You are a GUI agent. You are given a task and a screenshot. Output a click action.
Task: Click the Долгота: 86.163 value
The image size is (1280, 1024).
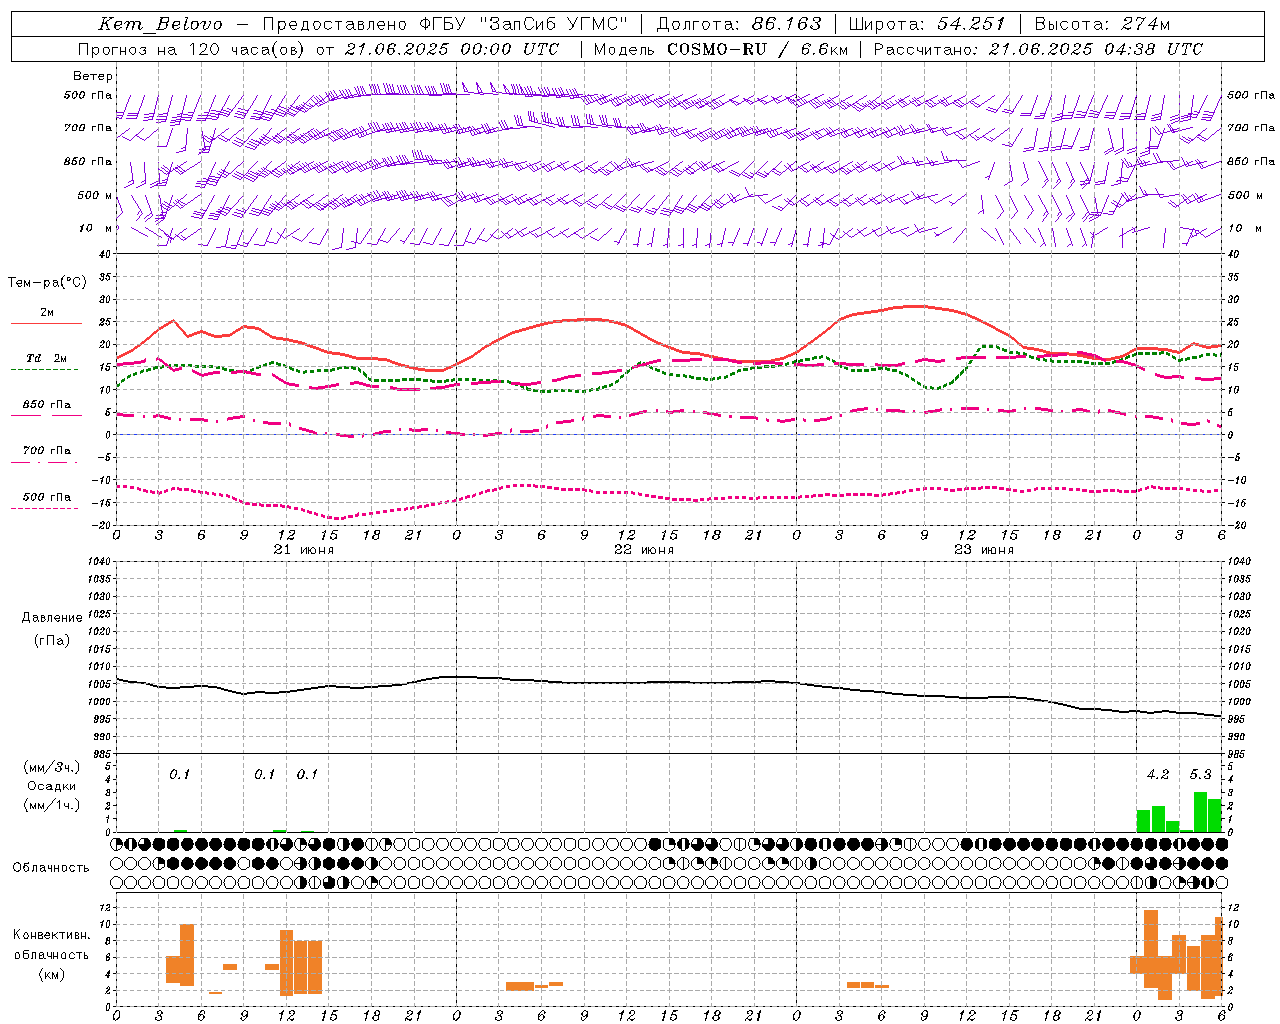[x=739, y=24]
